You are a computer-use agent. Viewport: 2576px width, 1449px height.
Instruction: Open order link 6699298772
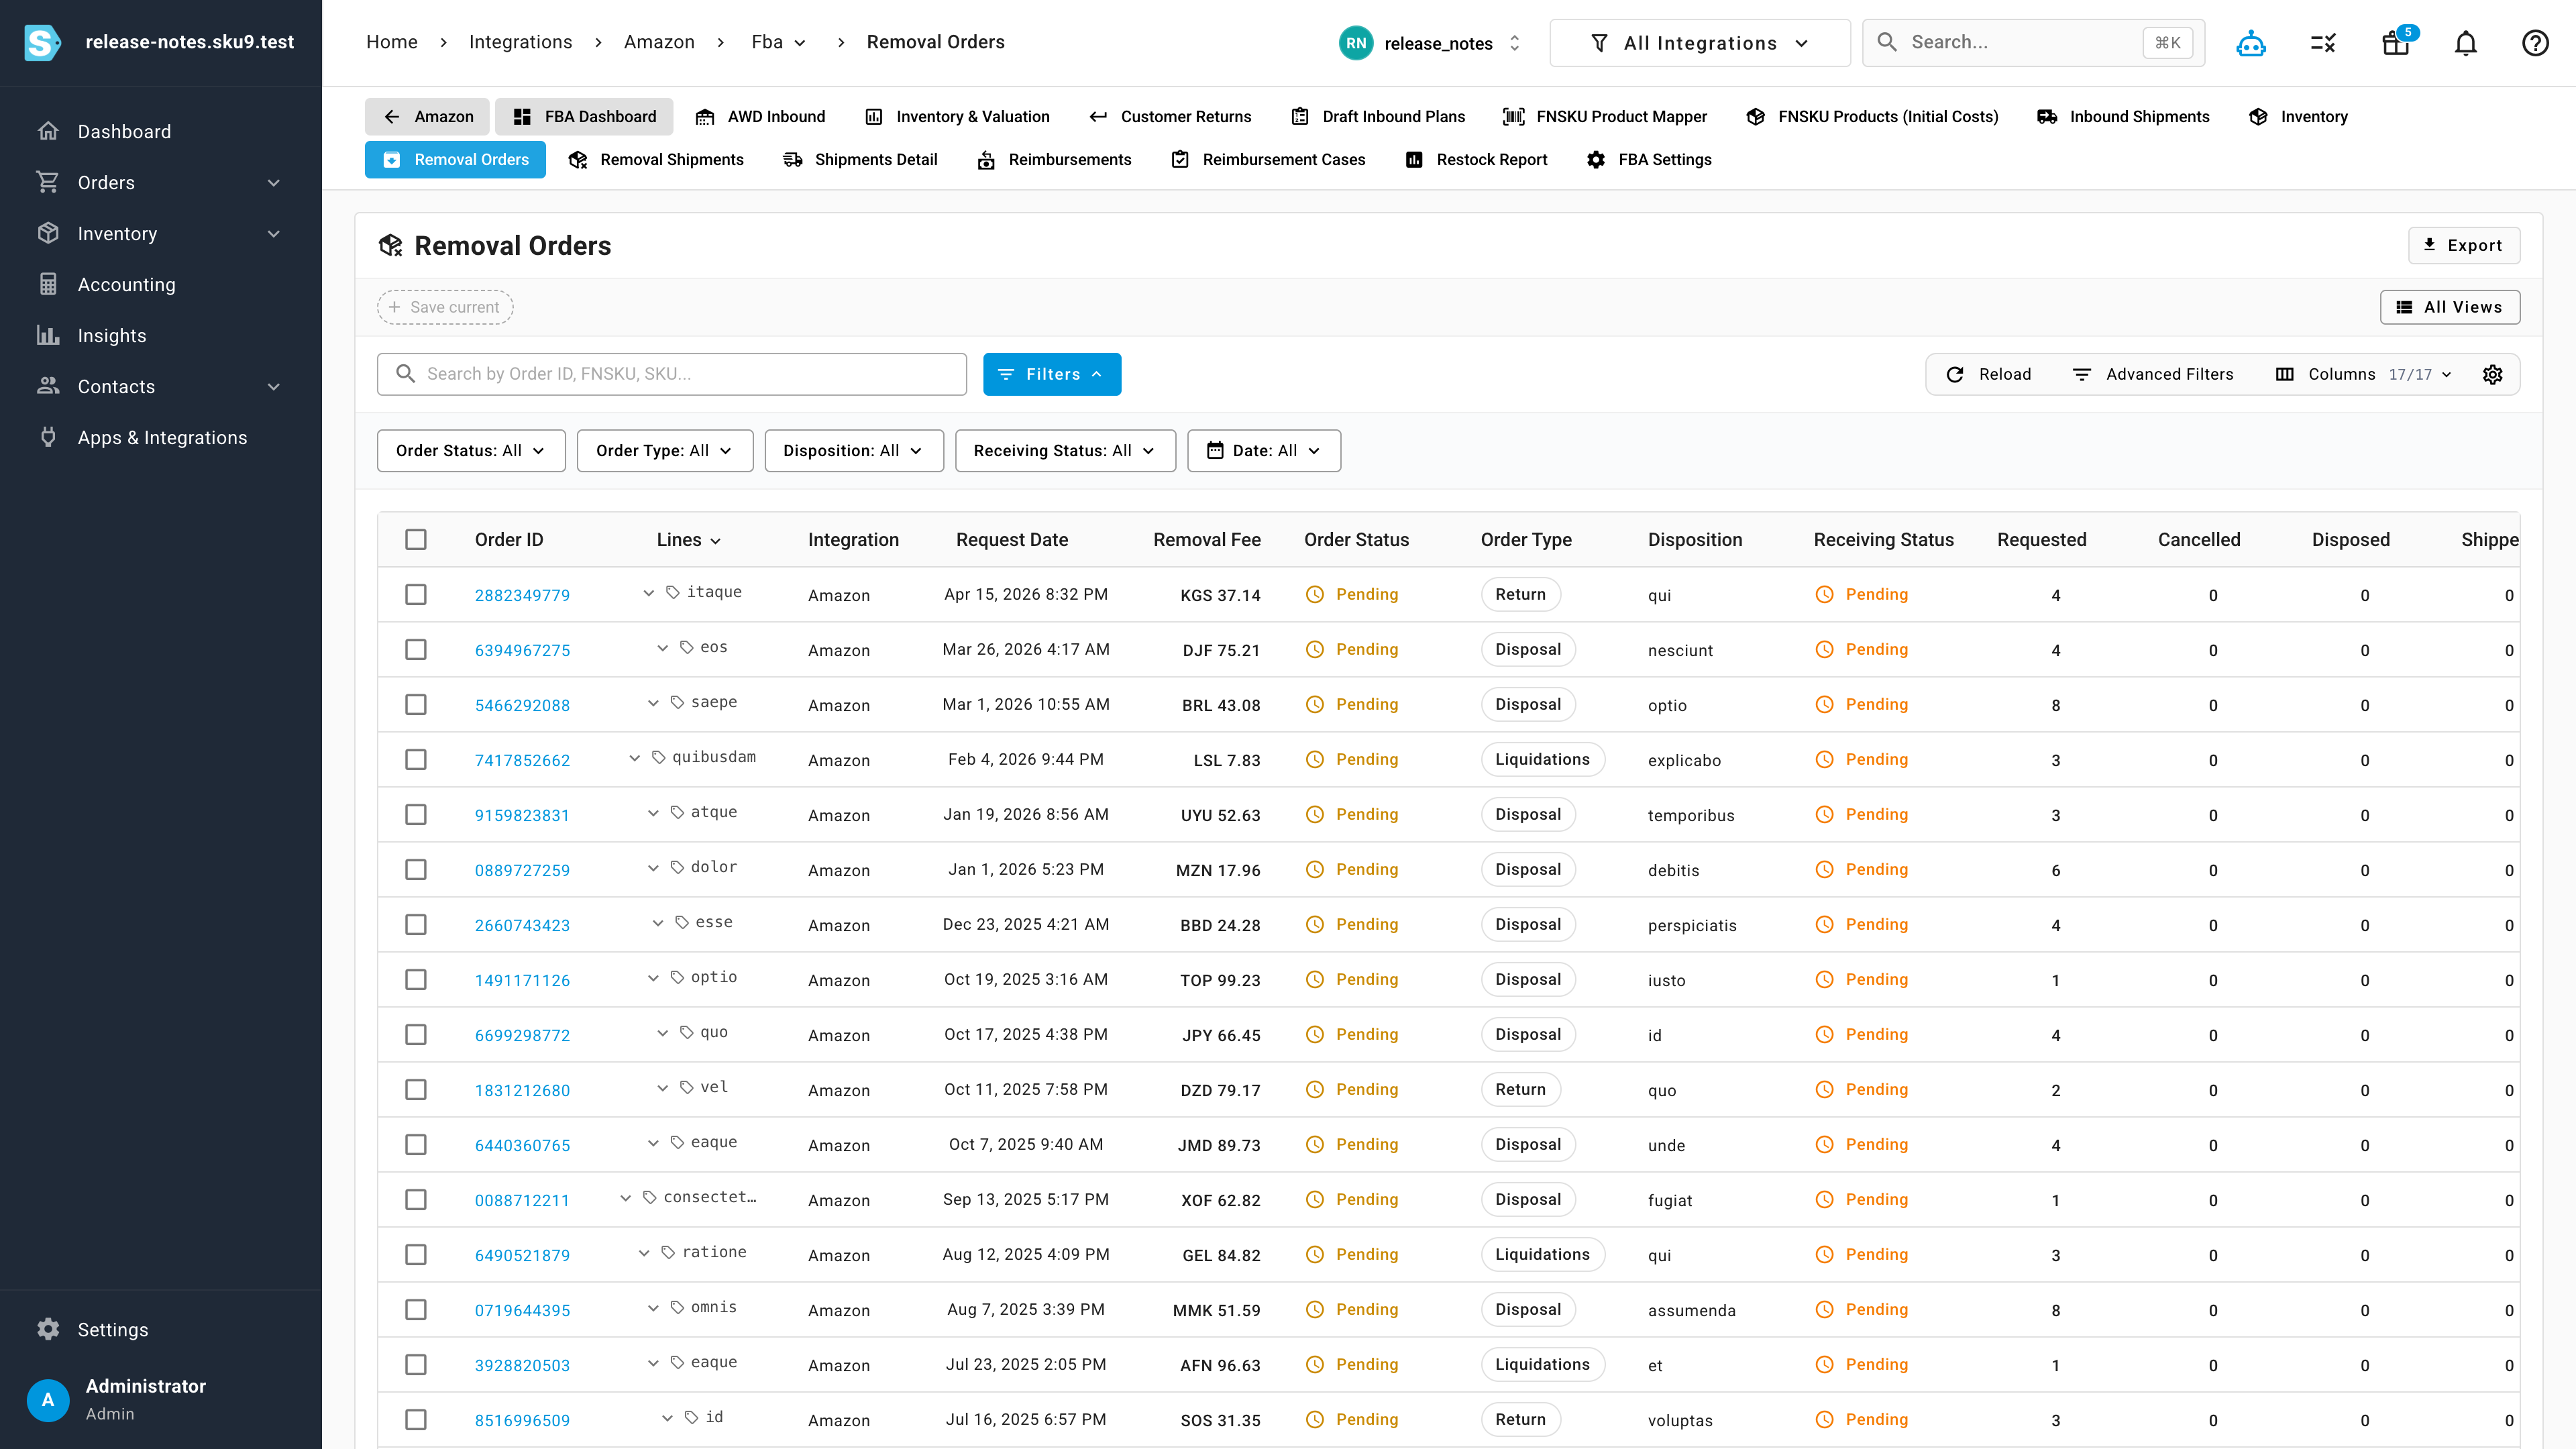coord(522,1035)
